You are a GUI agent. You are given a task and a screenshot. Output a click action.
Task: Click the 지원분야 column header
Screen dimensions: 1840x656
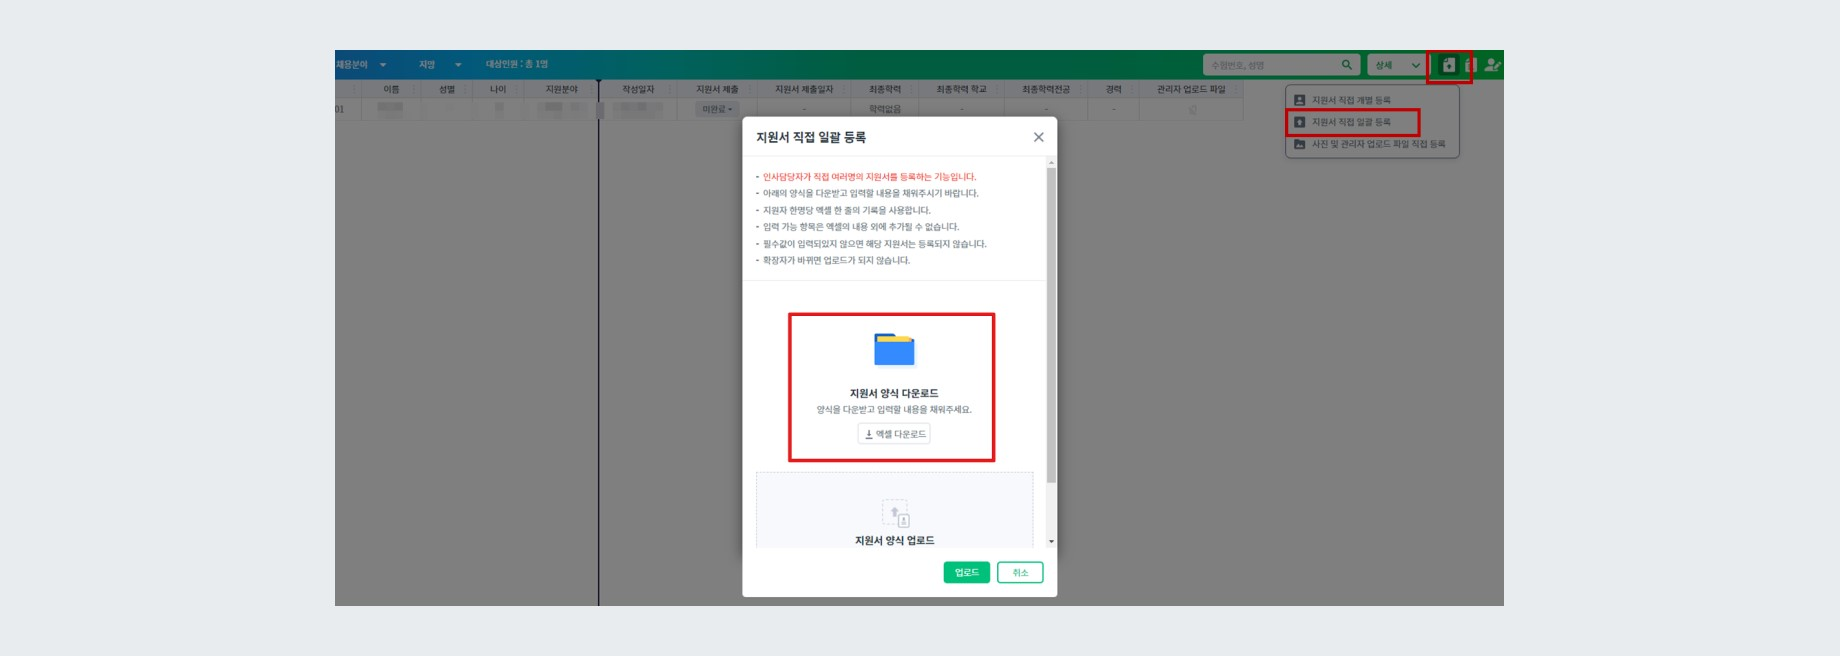pyautogui.click(x=561, y=89)
